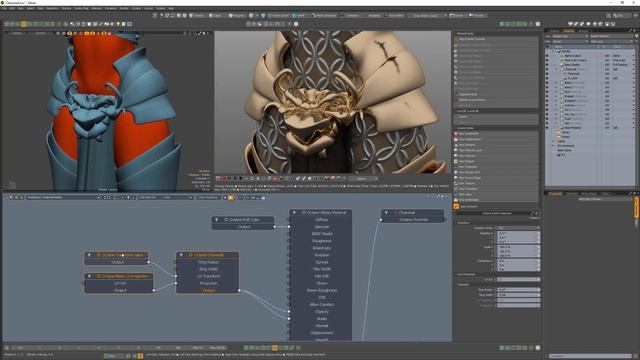Click the Ring Width value field in properties

[x=518, y=295]
